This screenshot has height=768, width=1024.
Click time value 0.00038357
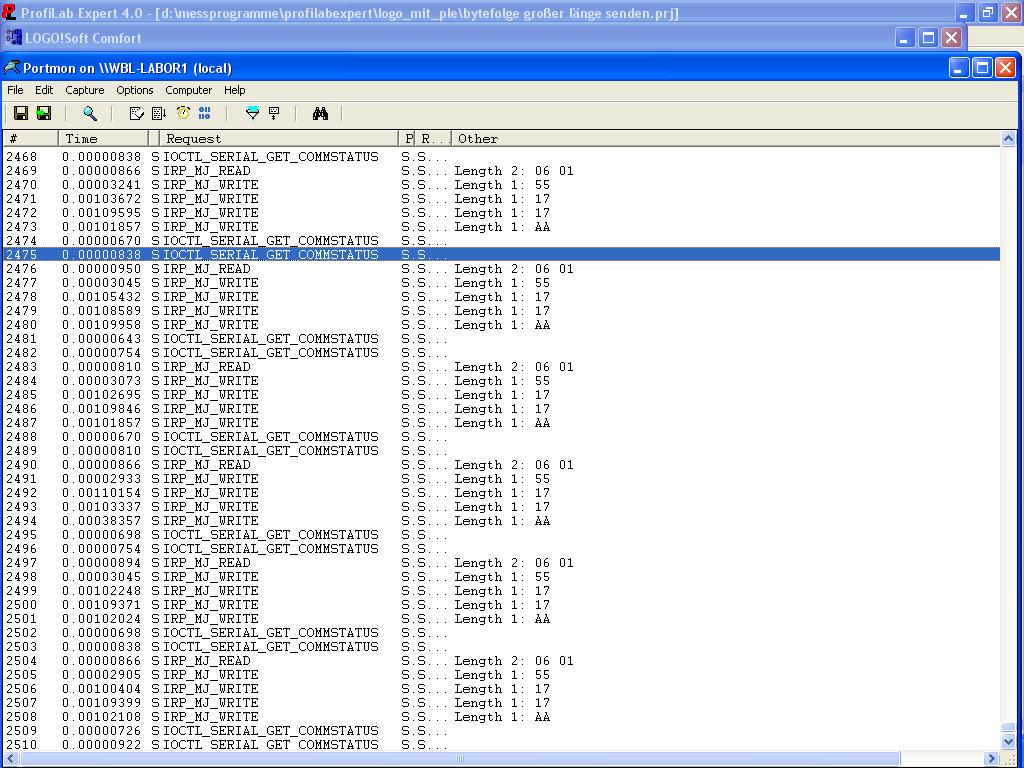click(x=101, y=520)
